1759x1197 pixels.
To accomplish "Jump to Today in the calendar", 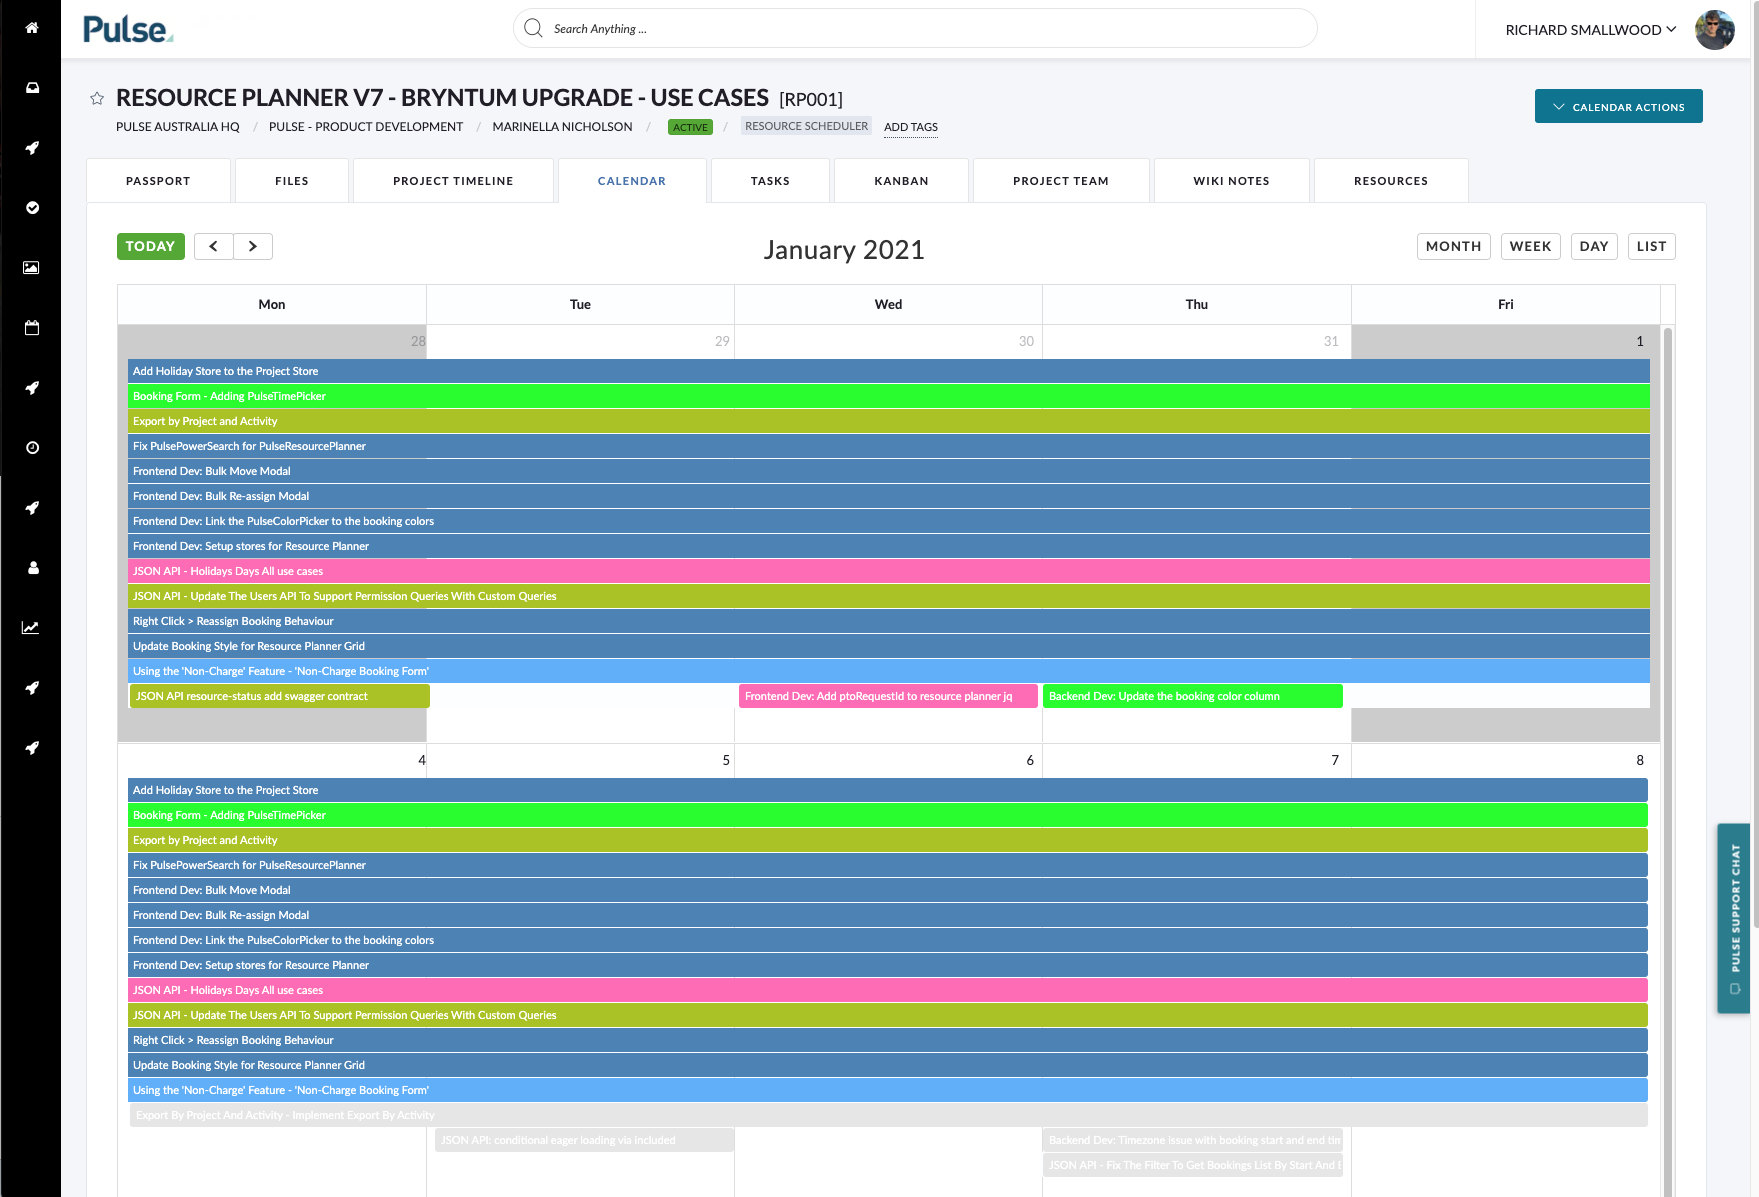I will [151, 246].
